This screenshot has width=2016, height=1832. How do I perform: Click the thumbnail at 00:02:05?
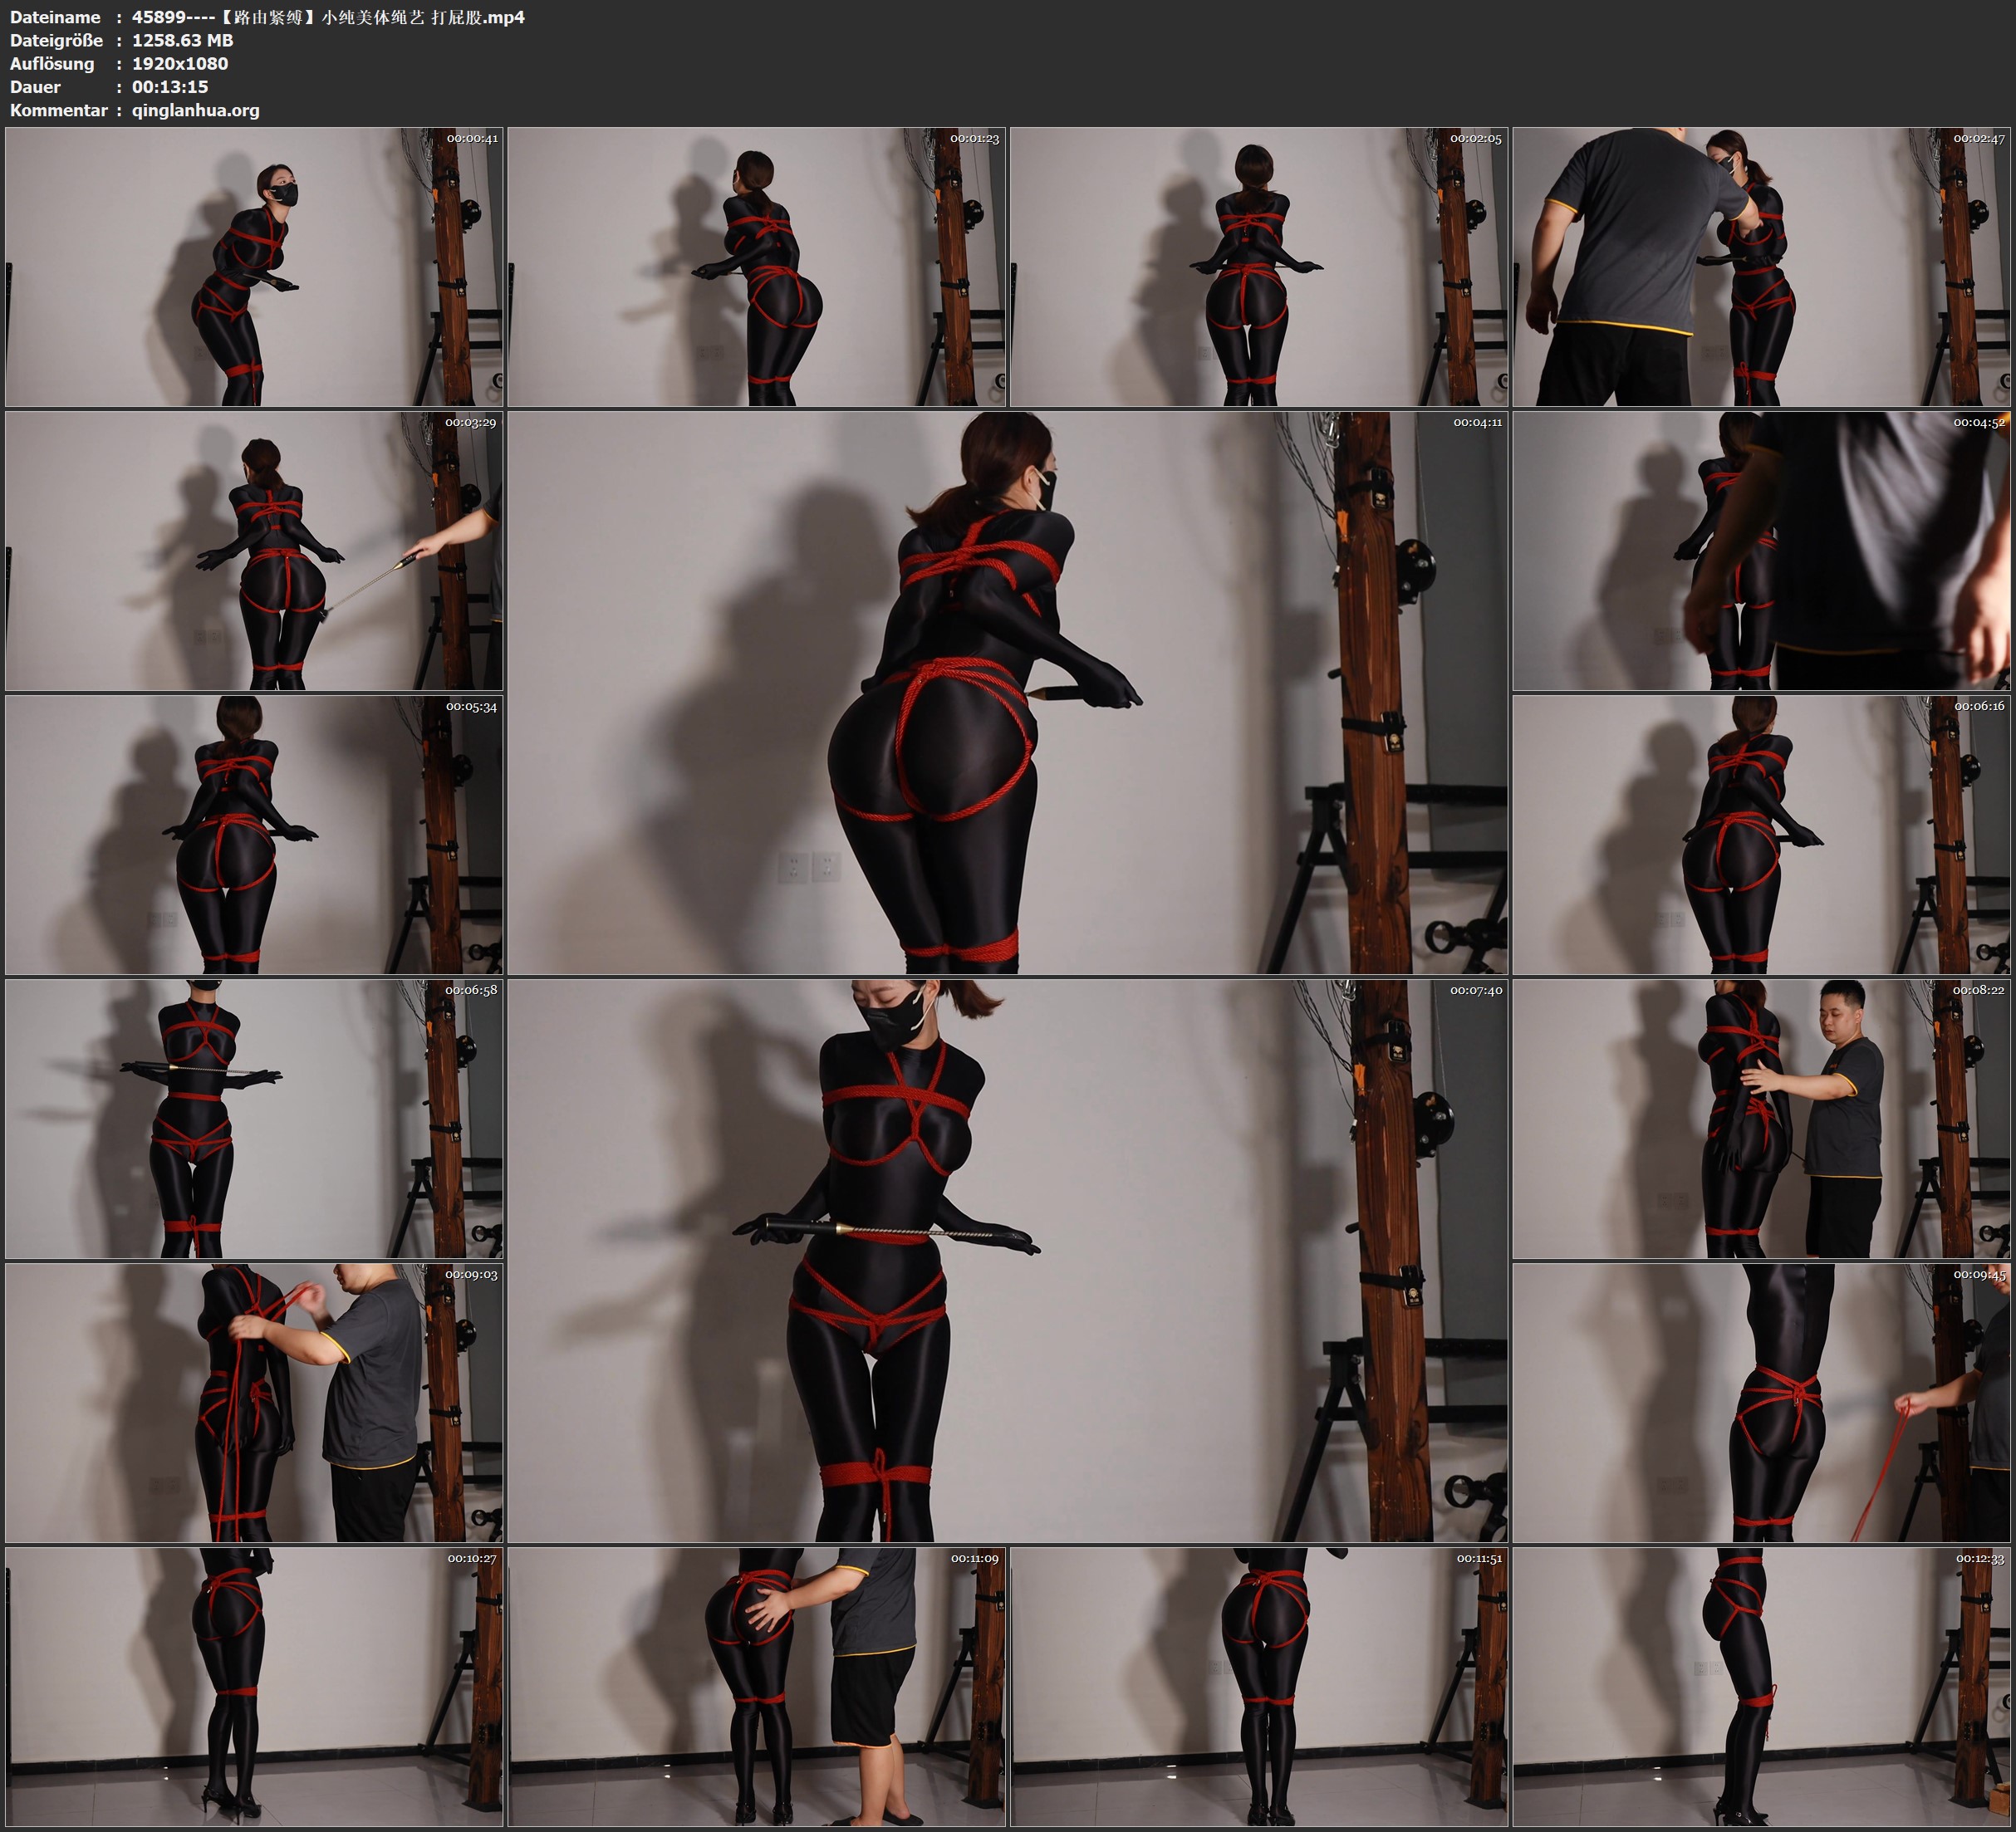point(1258,267)
